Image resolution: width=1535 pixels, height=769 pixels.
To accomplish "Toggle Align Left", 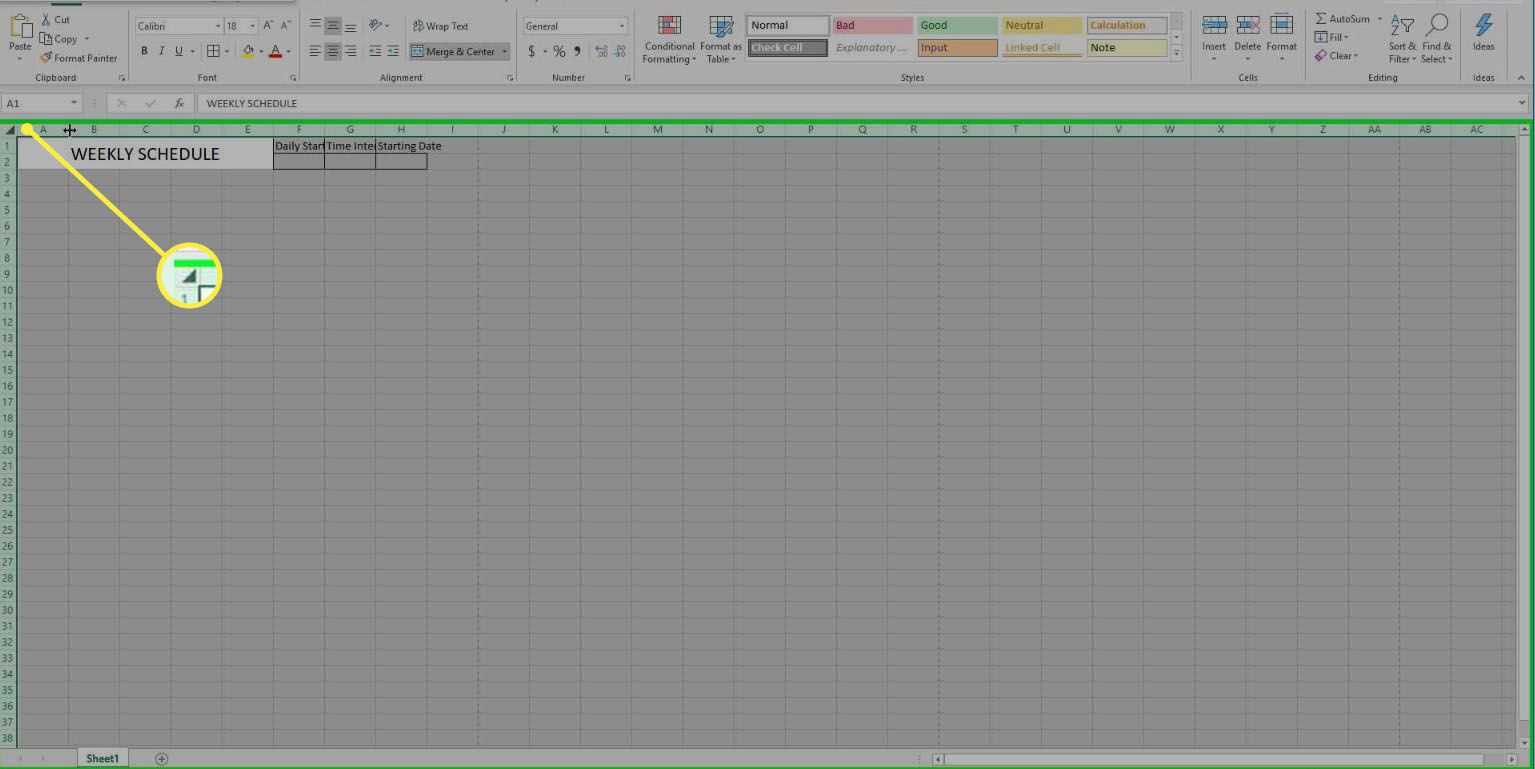I will point(315,51).
